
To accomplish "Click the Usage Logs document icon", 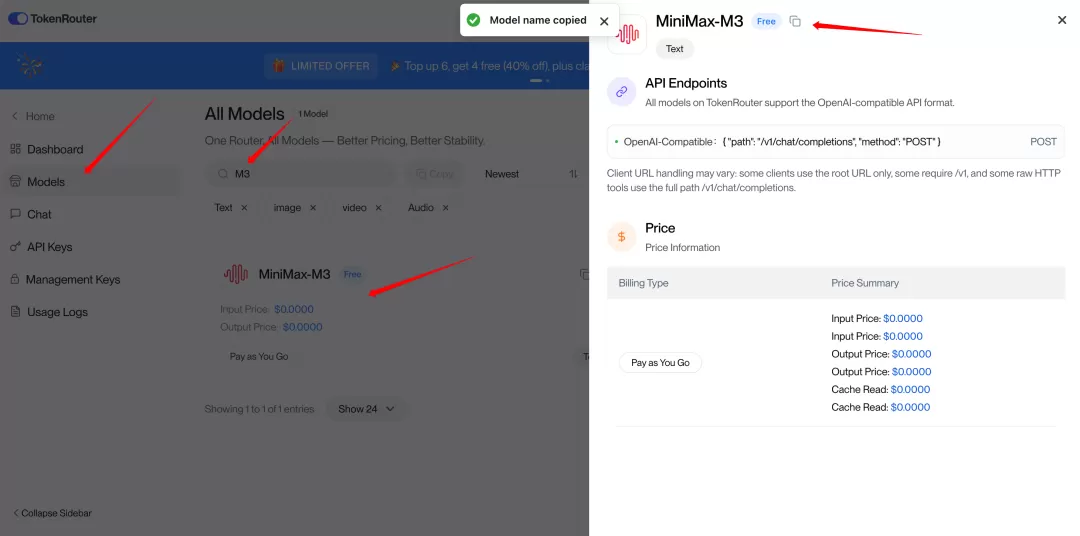I will [15, 312].
